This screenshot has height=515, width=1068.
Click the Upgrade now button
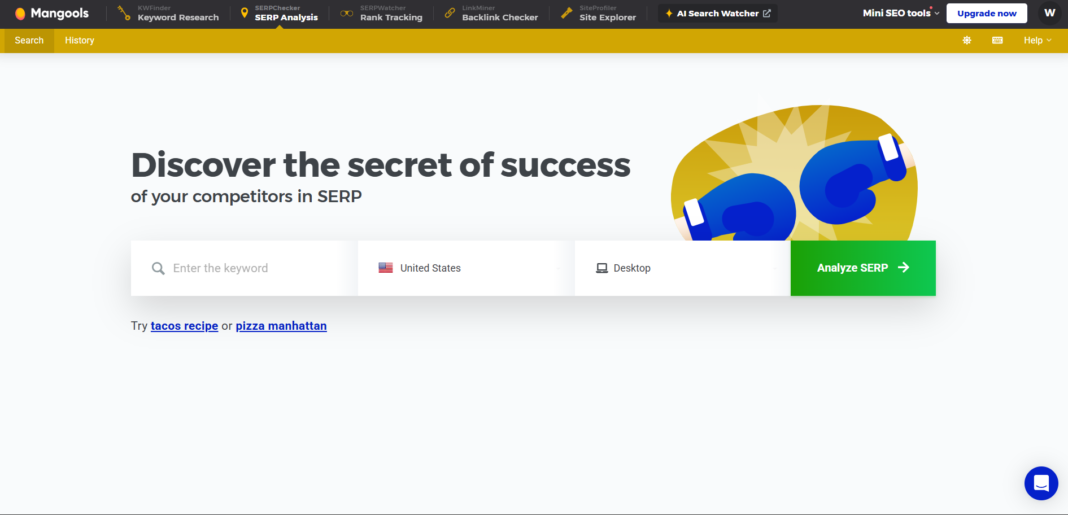point(986,13)
